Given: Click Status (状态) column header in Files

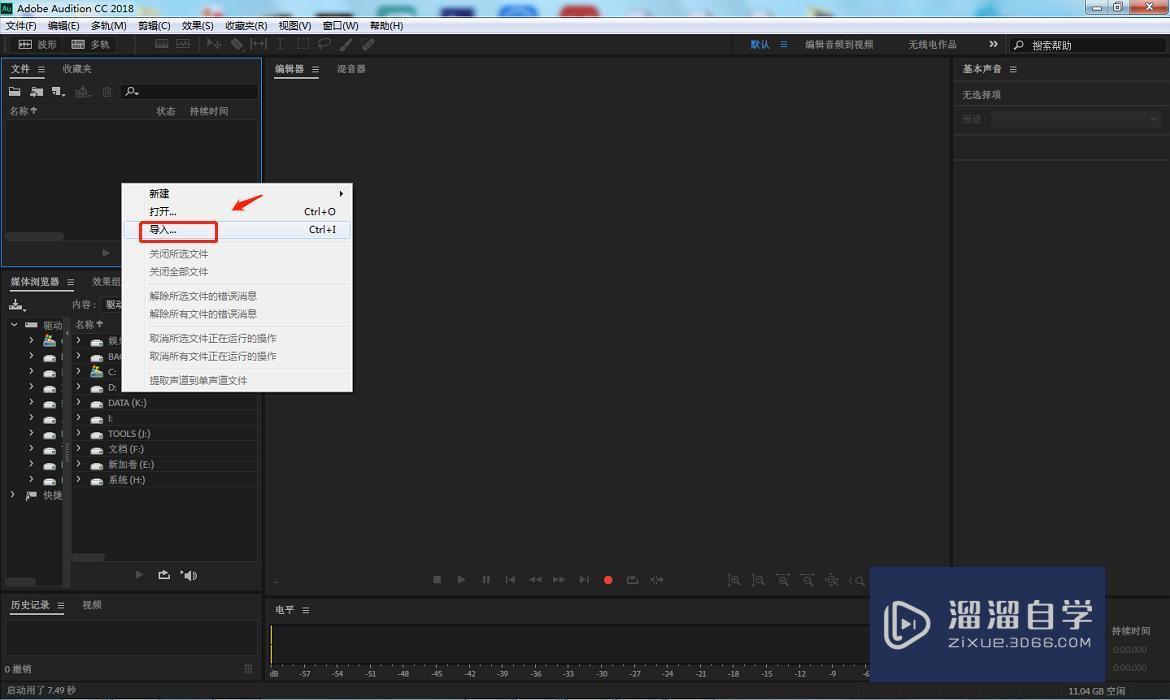Looking at the screenshot, I should 166,110.
